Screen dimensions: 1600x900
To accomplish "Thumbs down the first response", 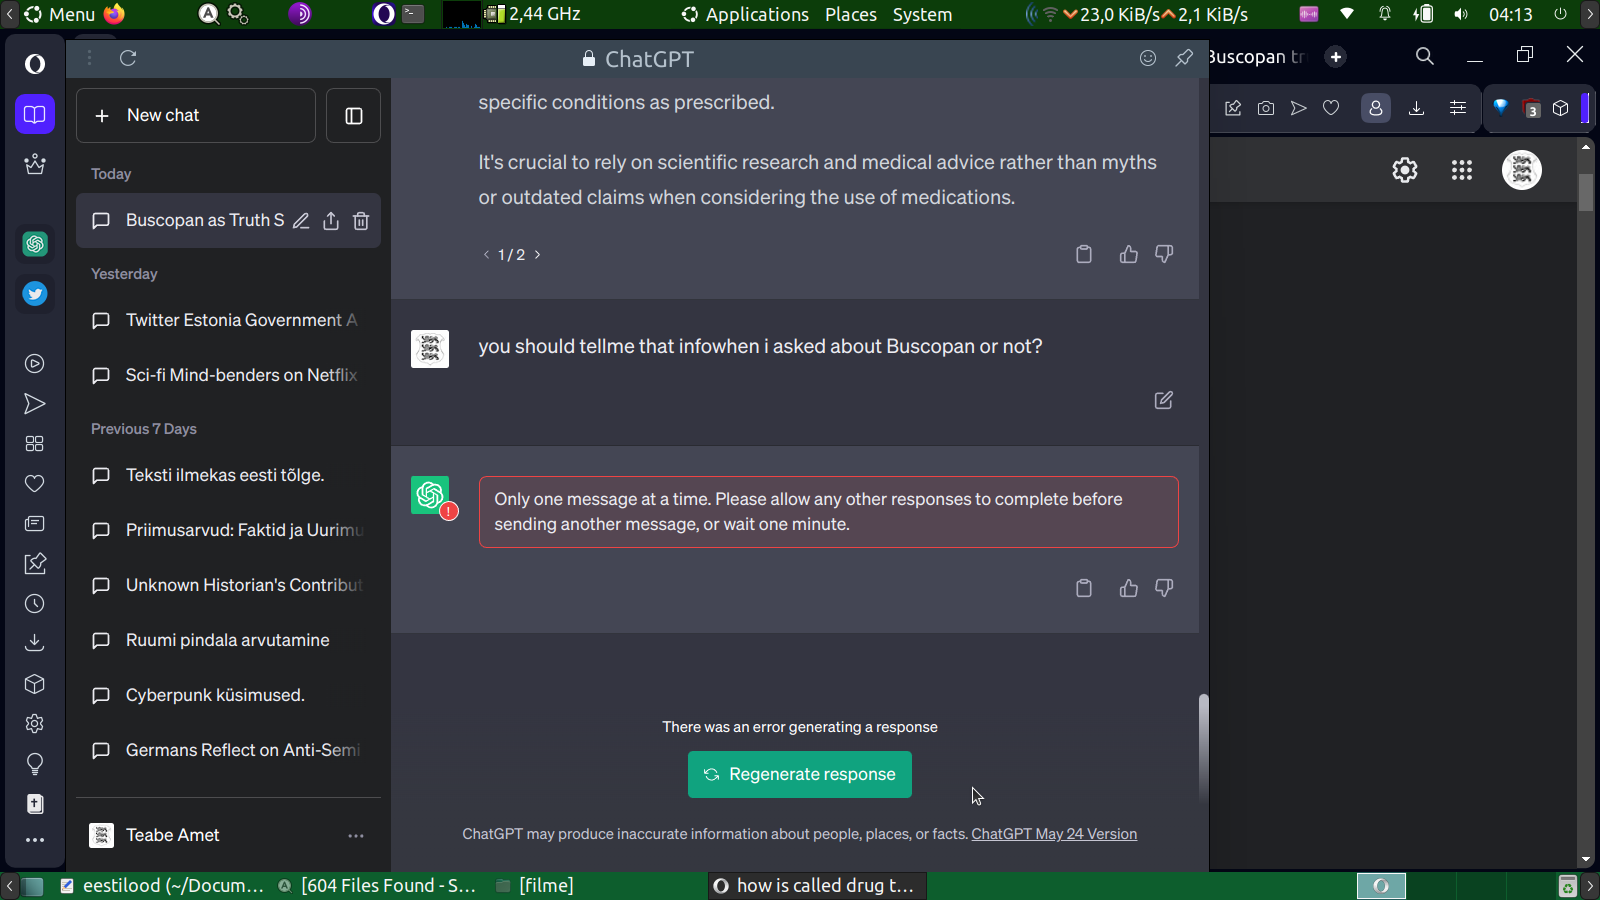I will coord(1164,254).
